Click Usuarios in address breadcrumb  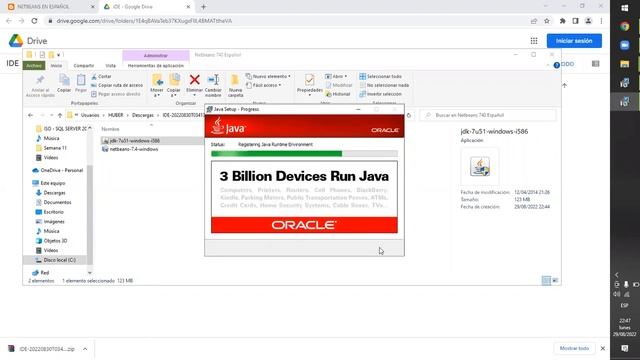click(90, 116)
